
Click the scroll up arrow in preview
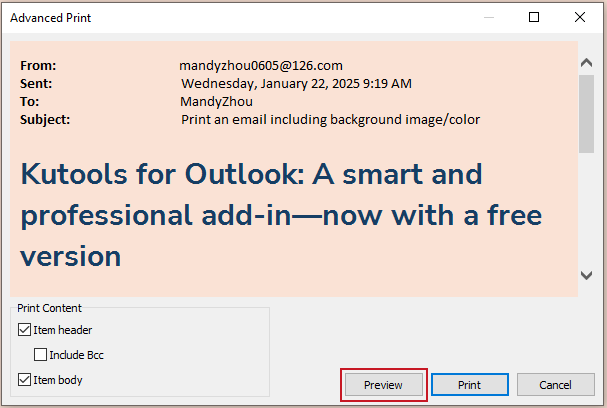(x=586, y=63)
